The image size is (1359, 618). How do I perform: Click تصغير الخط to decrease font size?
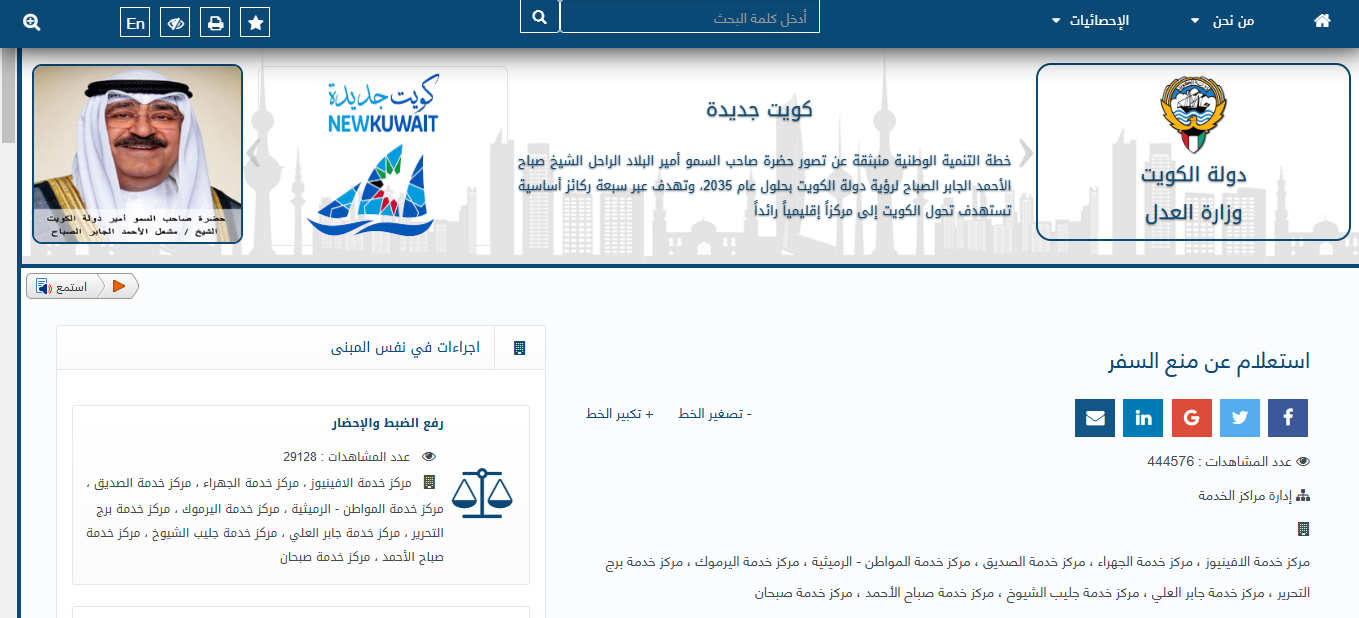(x=714, y=414)
